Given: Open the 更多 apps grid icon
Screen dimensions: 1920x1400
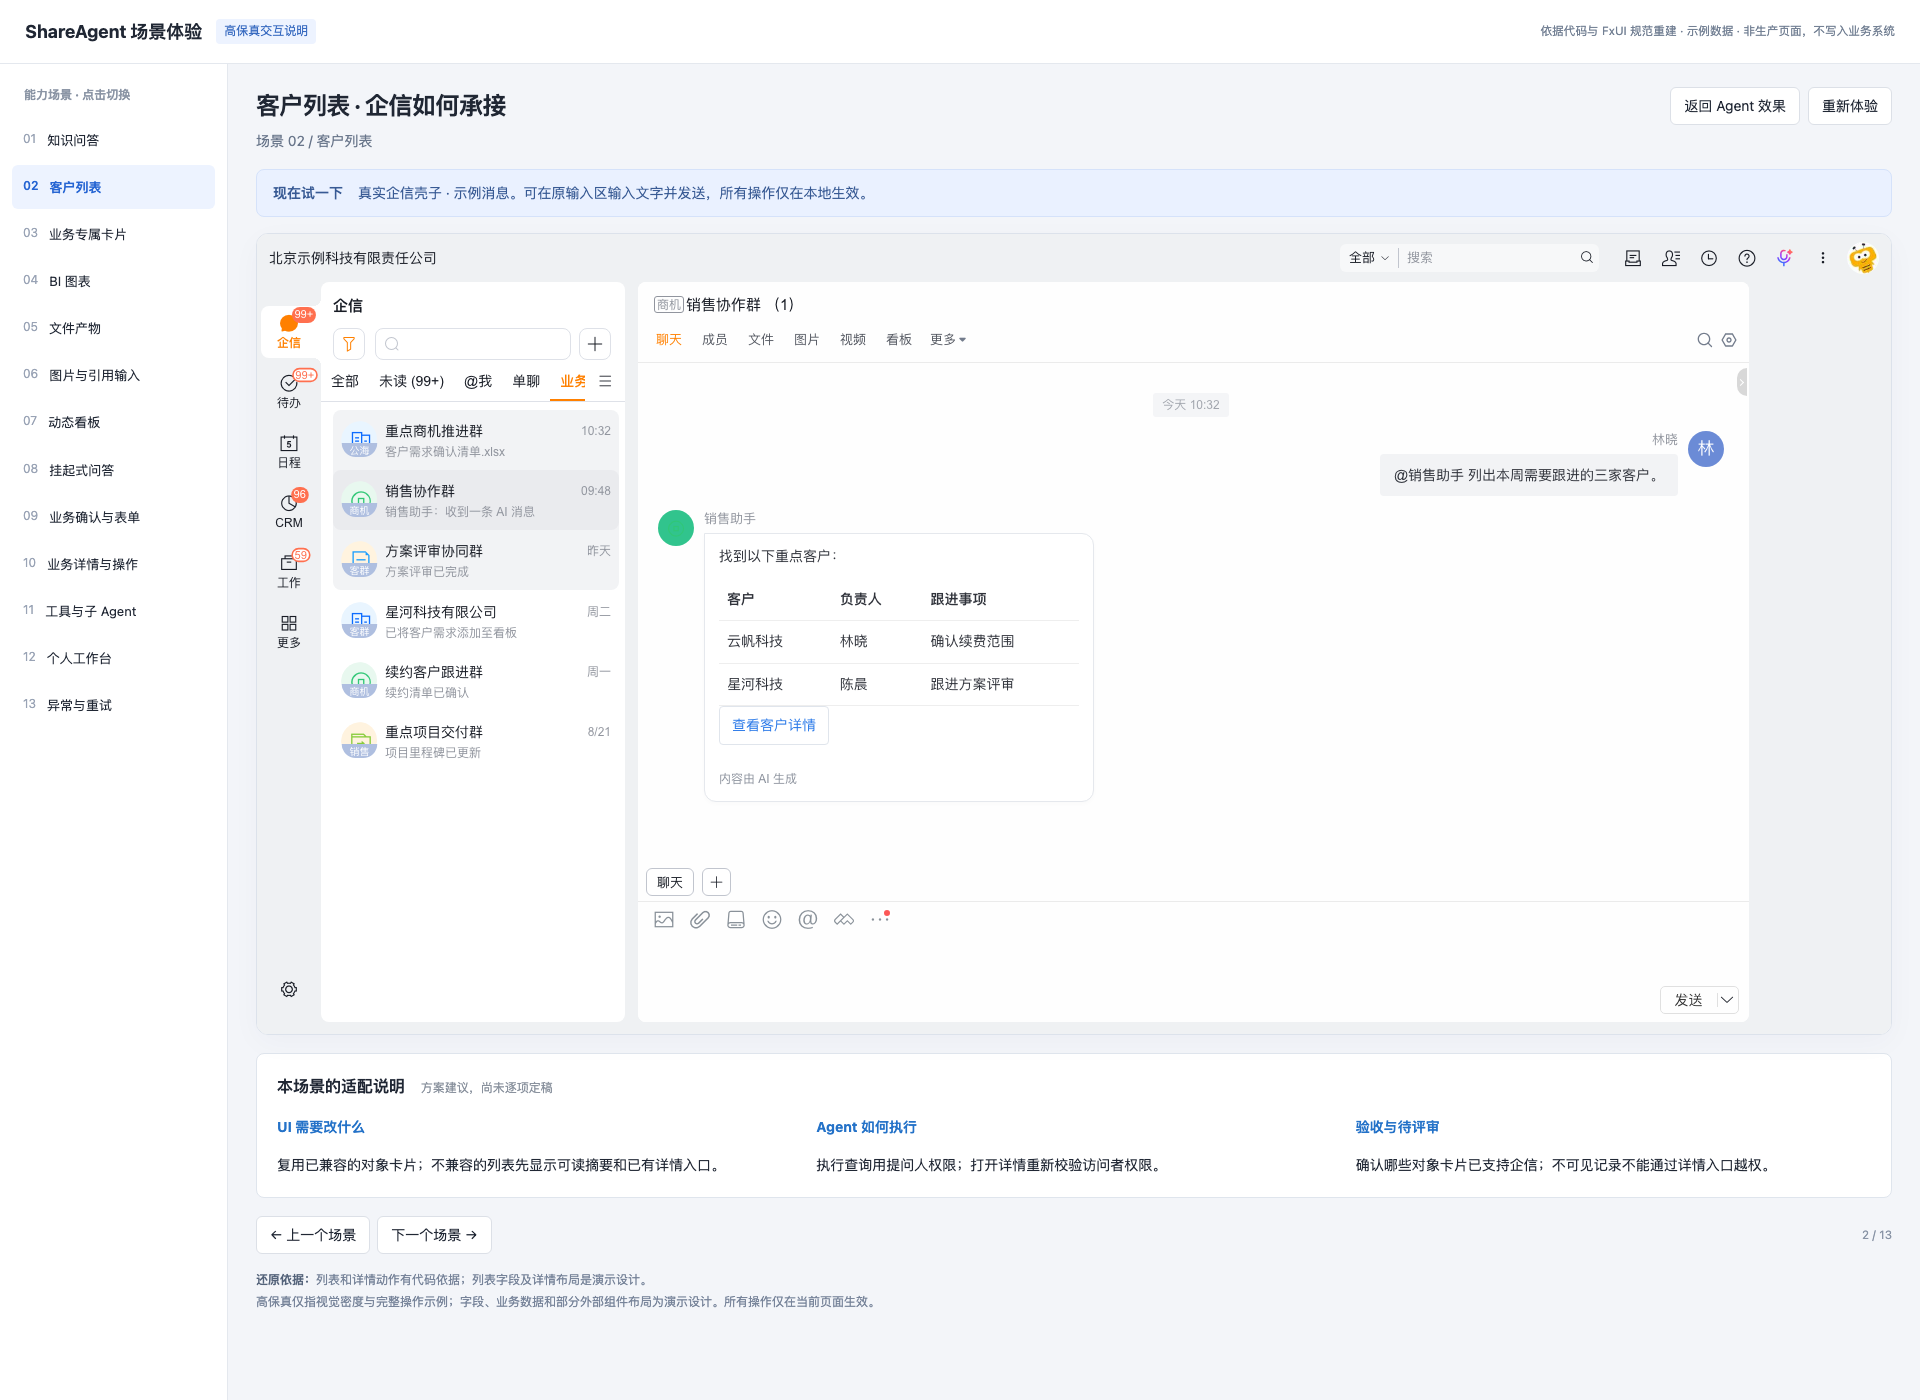Looking at the screenshot, I should pyautogui.click(x=289, y=631).
